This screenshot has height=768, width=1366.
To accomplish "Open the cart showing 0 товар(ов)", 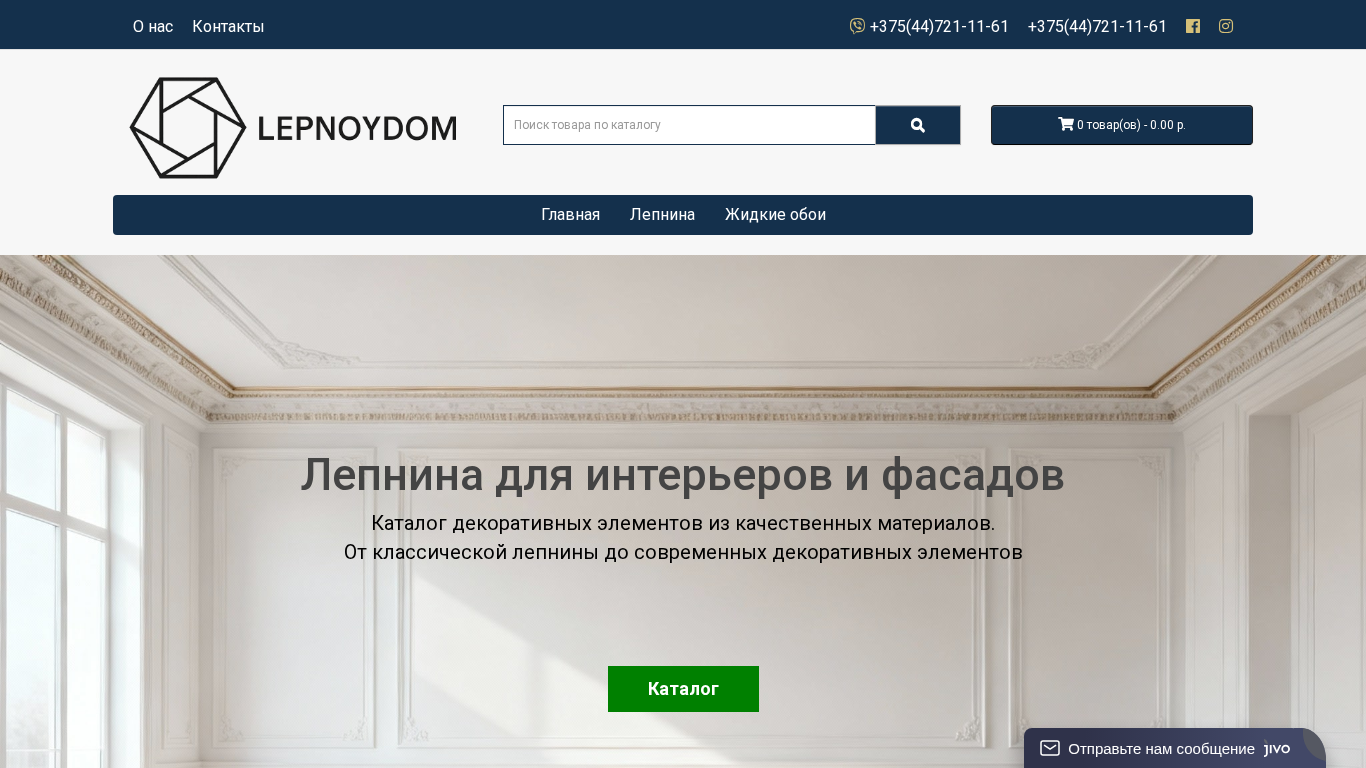I will [1122, 125].
